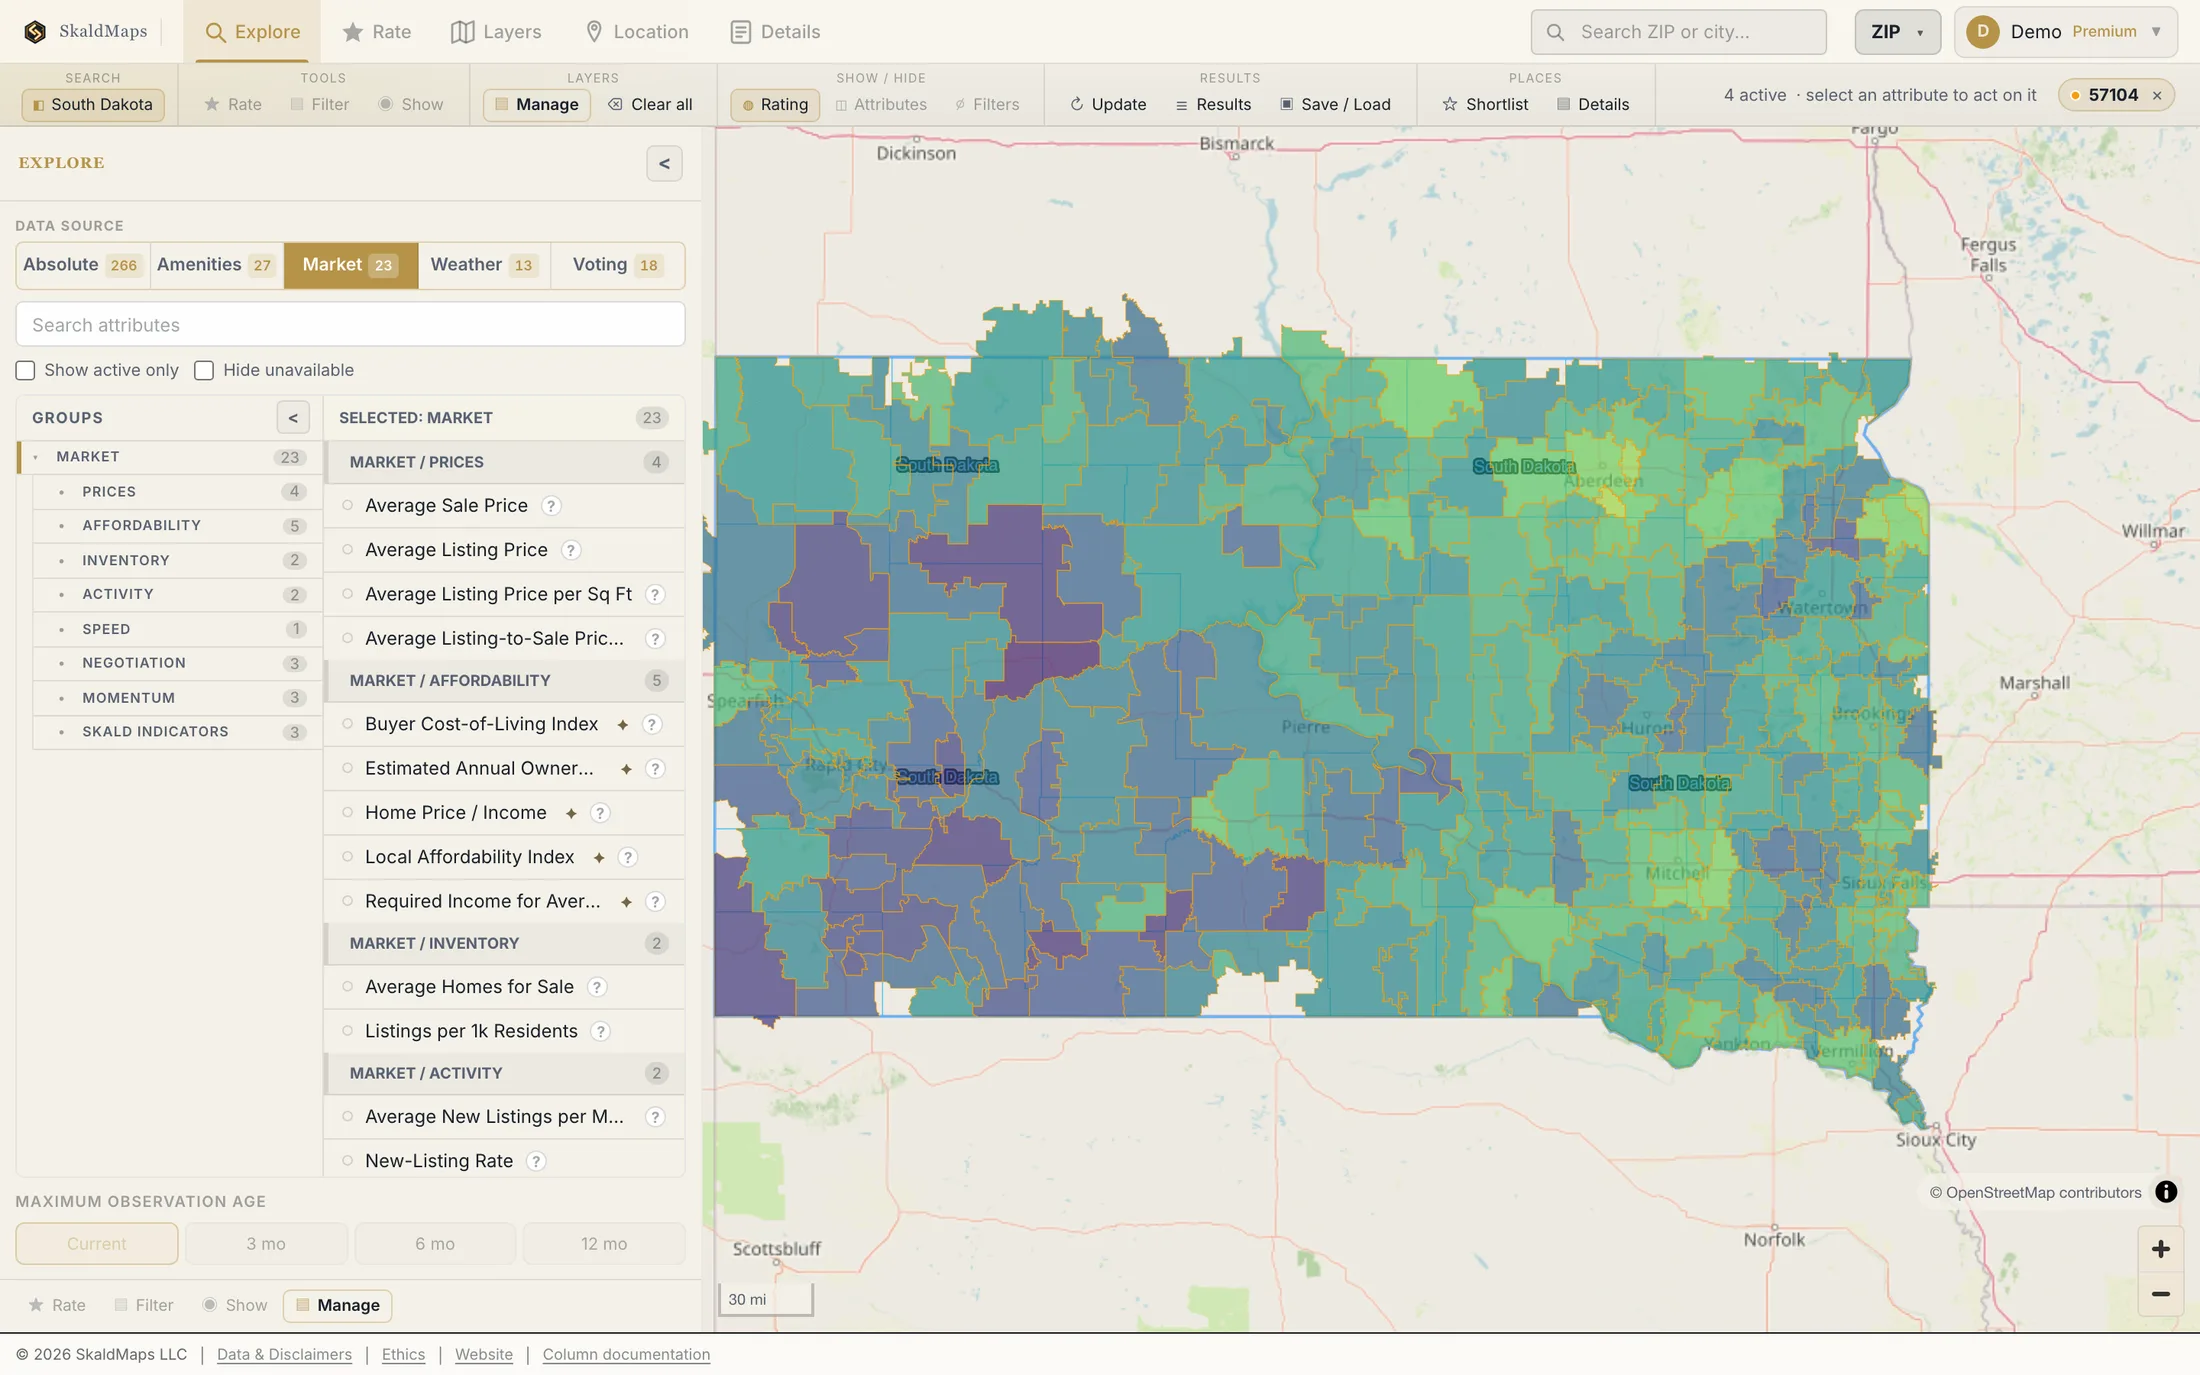2200x1375 pixels.
Task: Open Save / Load in Results toolbar
Action: (1335, 105)
